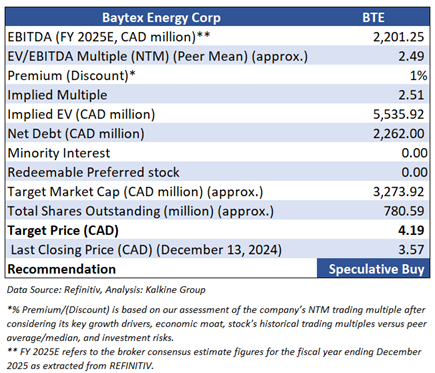
Task: Click the peer mean multiple 2.49
Action: point(411,56)
